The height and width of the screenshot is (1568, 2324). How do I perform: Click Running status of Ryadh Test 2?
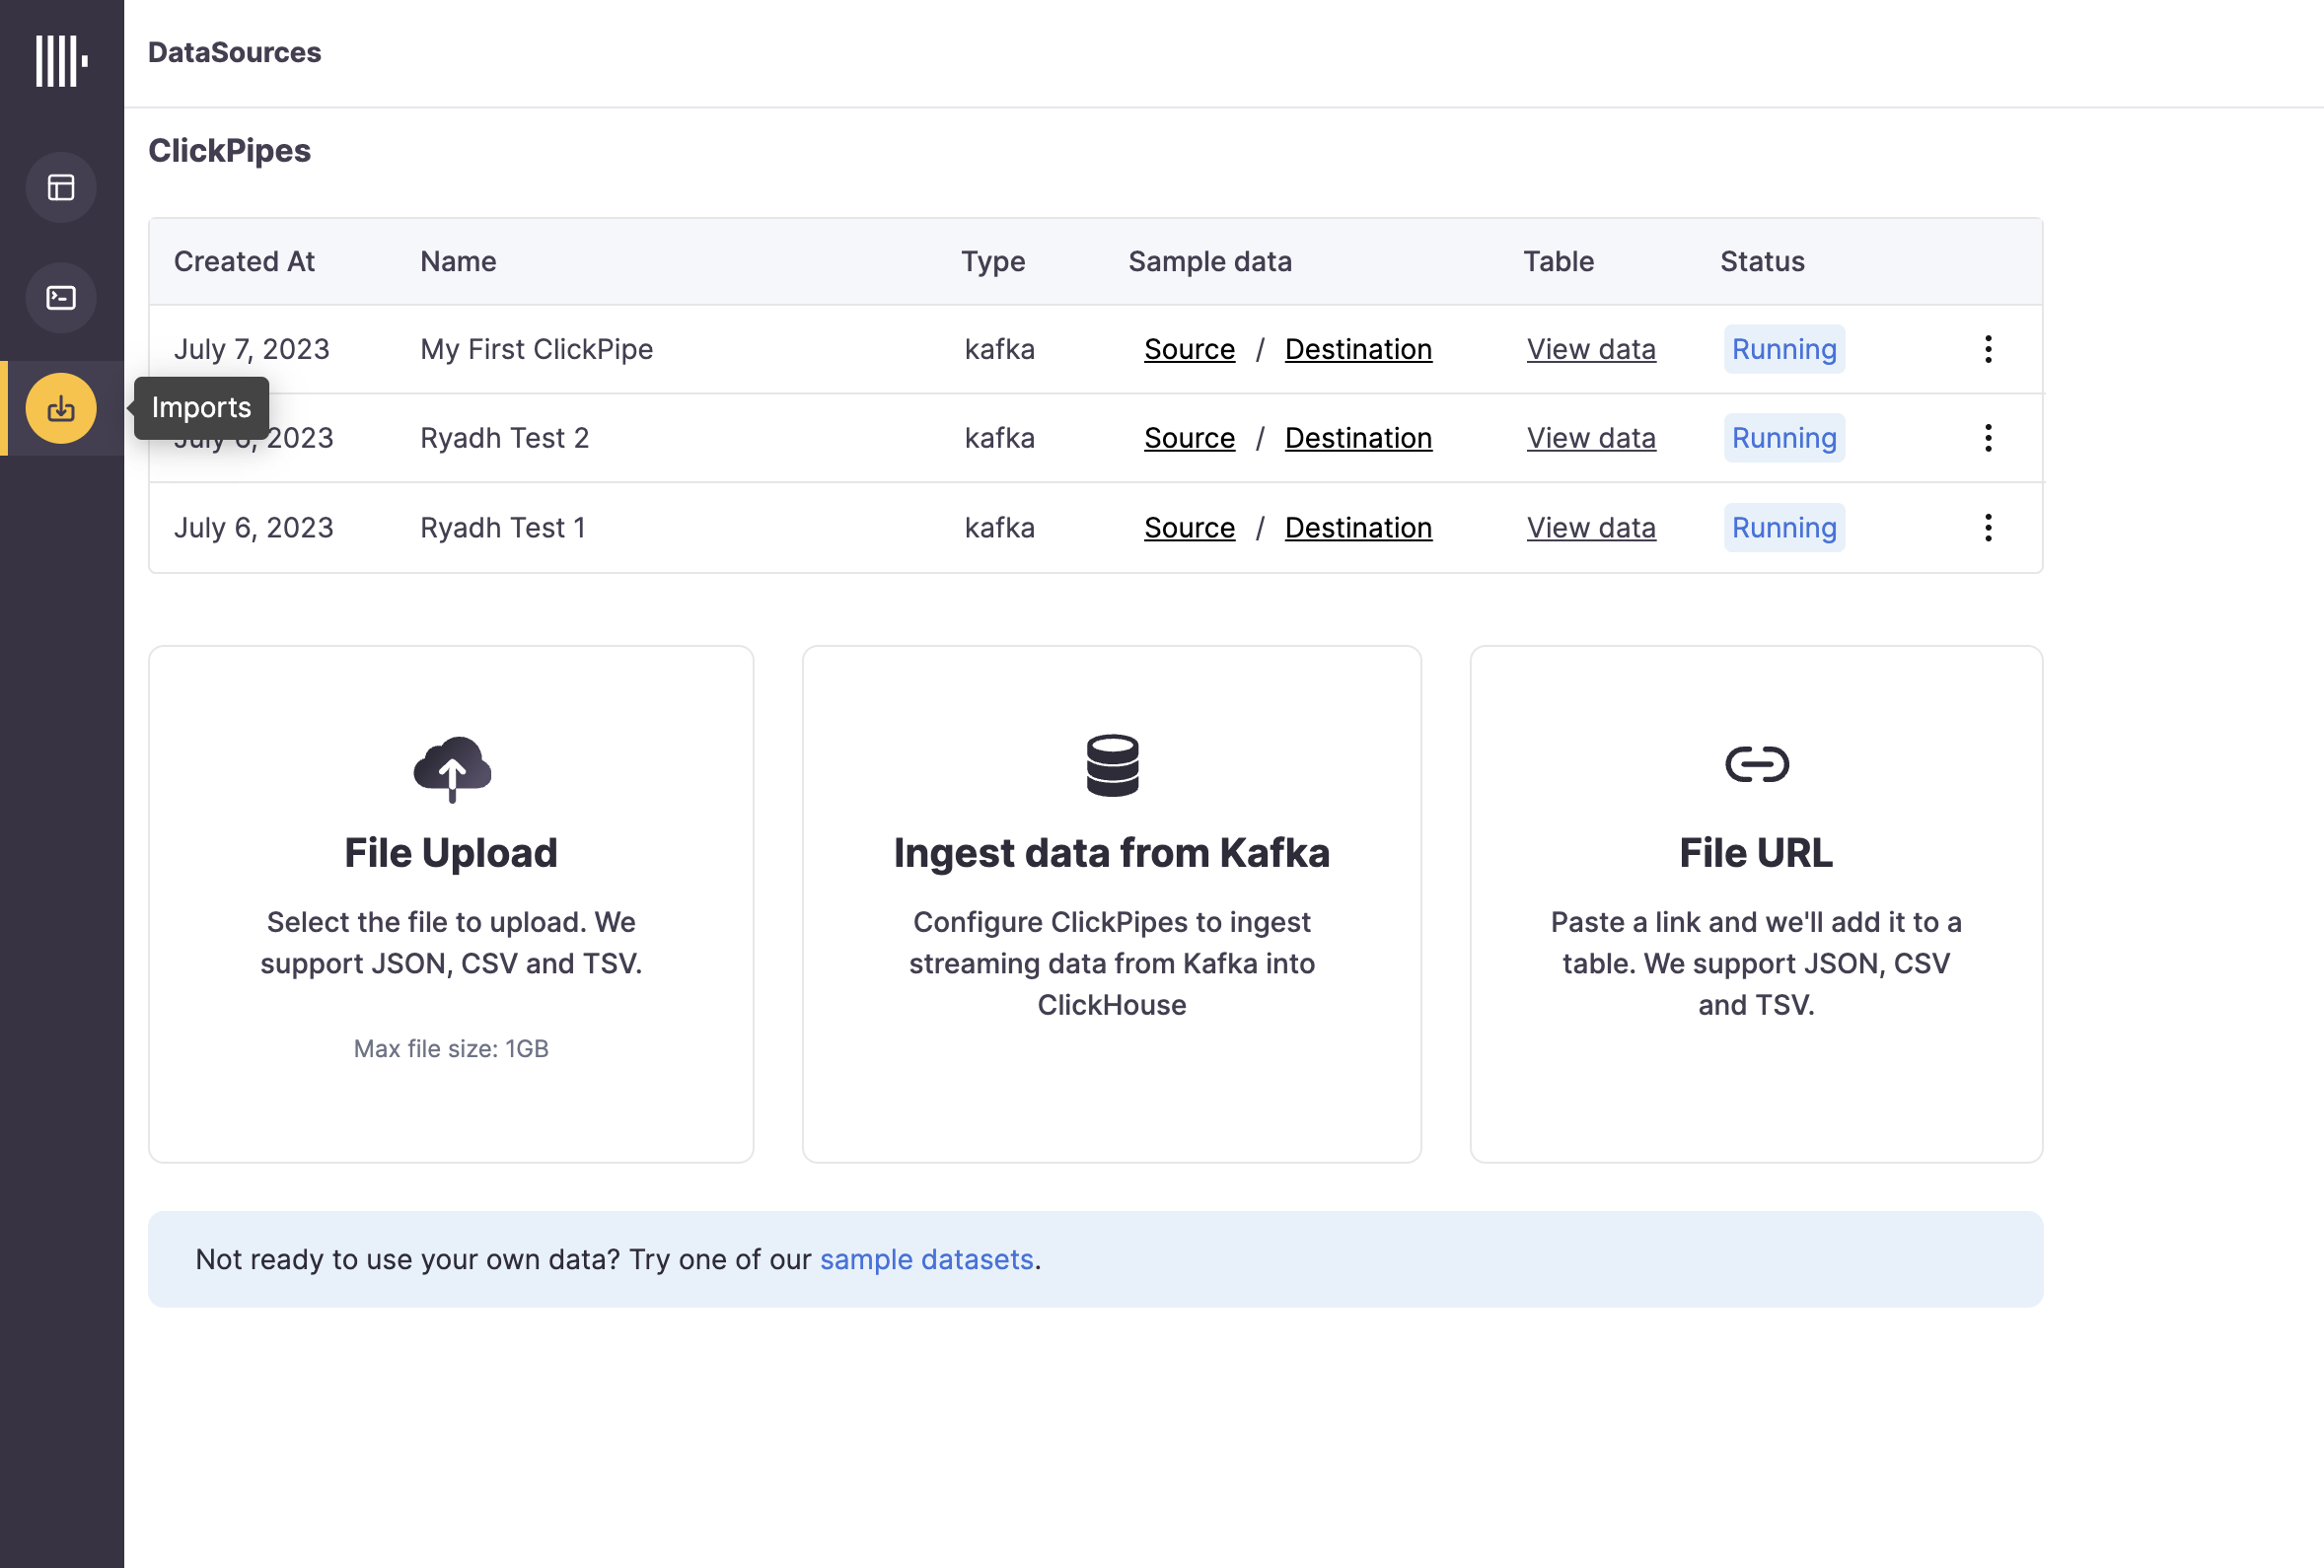tap(1784, 438)
